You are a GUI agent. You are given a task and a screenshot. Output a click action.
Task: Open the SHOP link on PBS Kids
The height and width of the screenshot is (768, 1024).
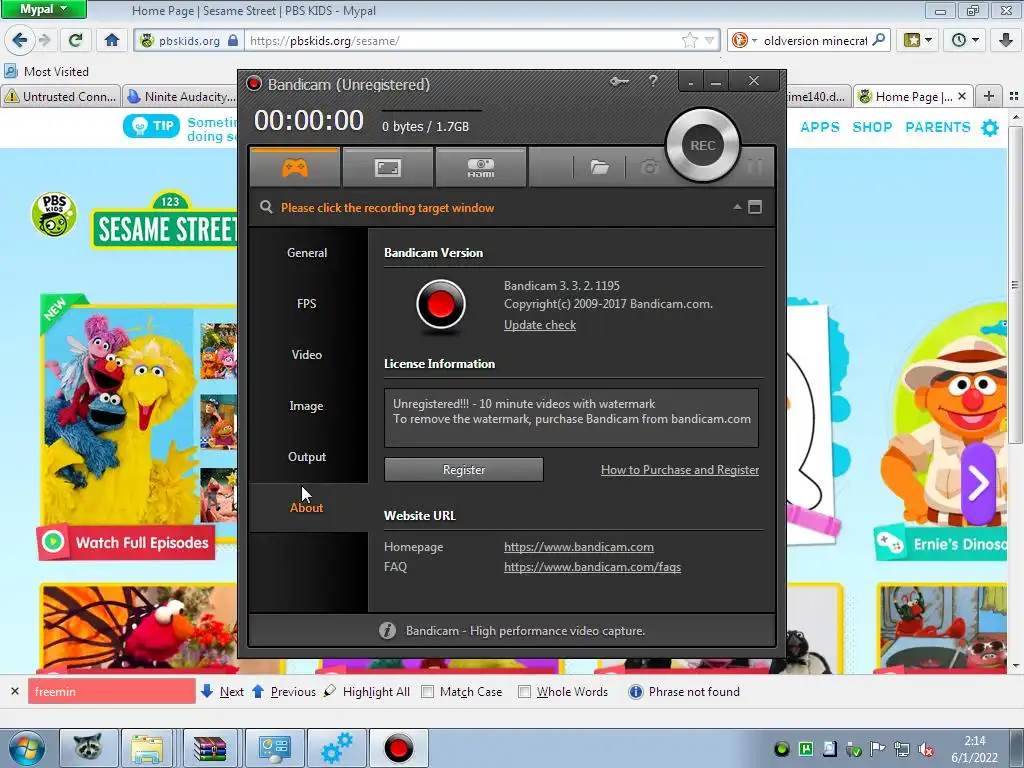[872, 127]
